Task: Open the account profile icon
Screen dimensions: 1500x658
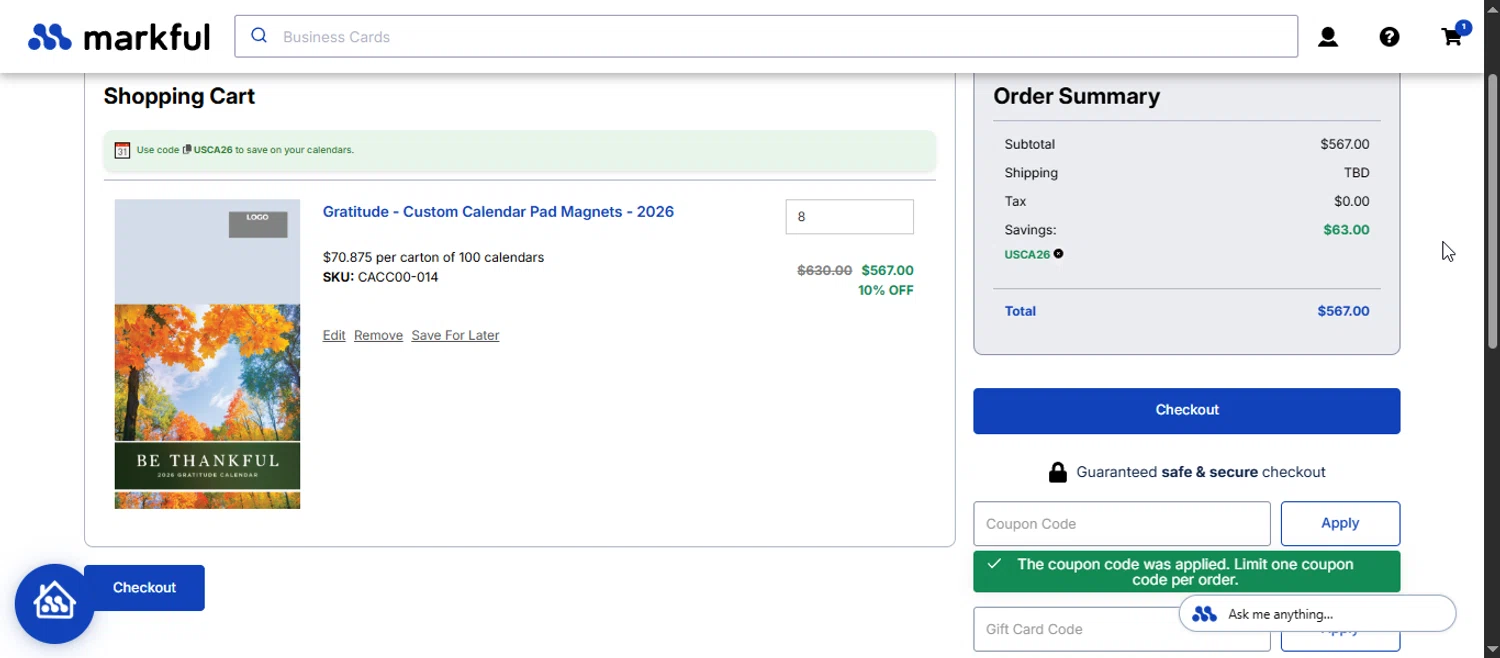Action: [x=1328, y=37]
